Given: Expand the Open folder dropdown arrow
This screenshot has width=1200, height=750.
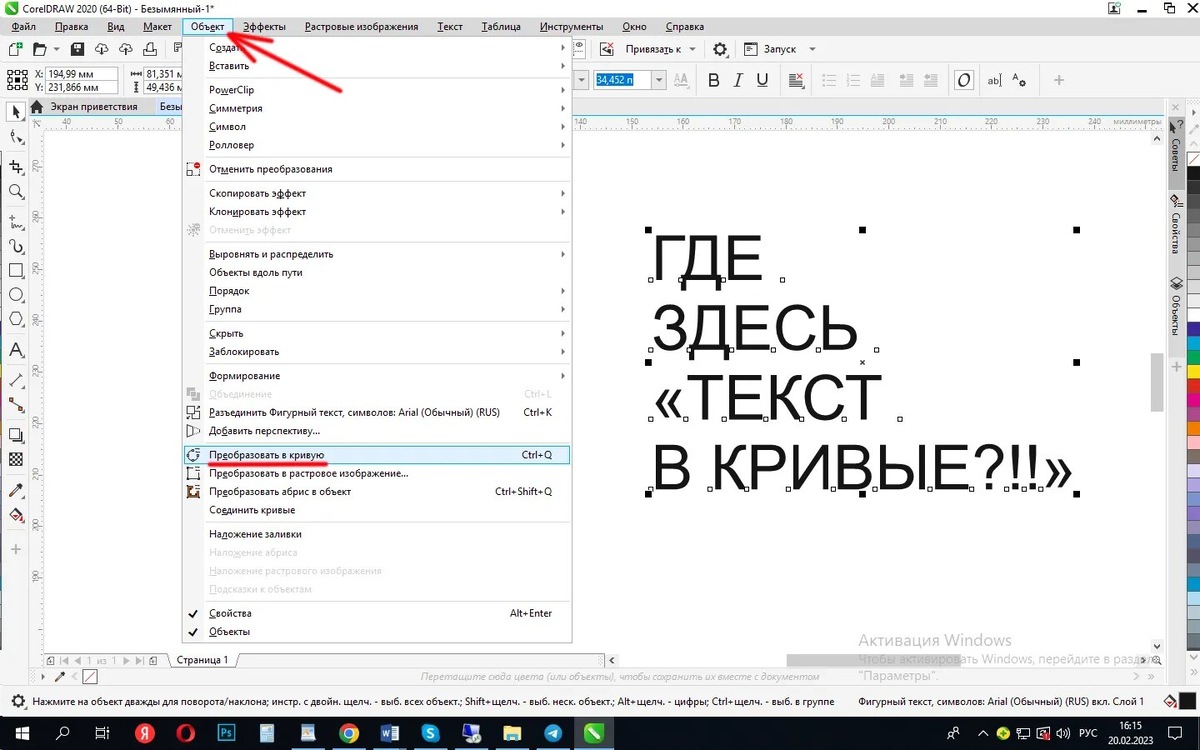Looking at the screenshot, I should pyautogui.click(x=57, y=49).
